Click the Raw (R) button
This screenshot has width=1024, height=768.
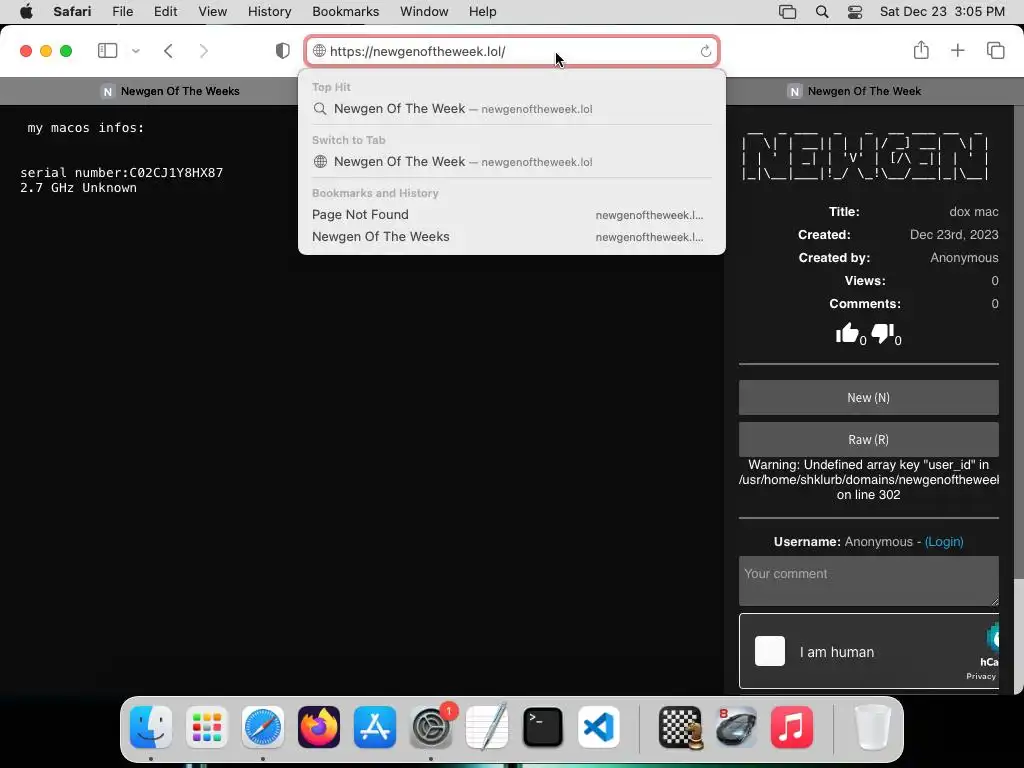[869, 440]
